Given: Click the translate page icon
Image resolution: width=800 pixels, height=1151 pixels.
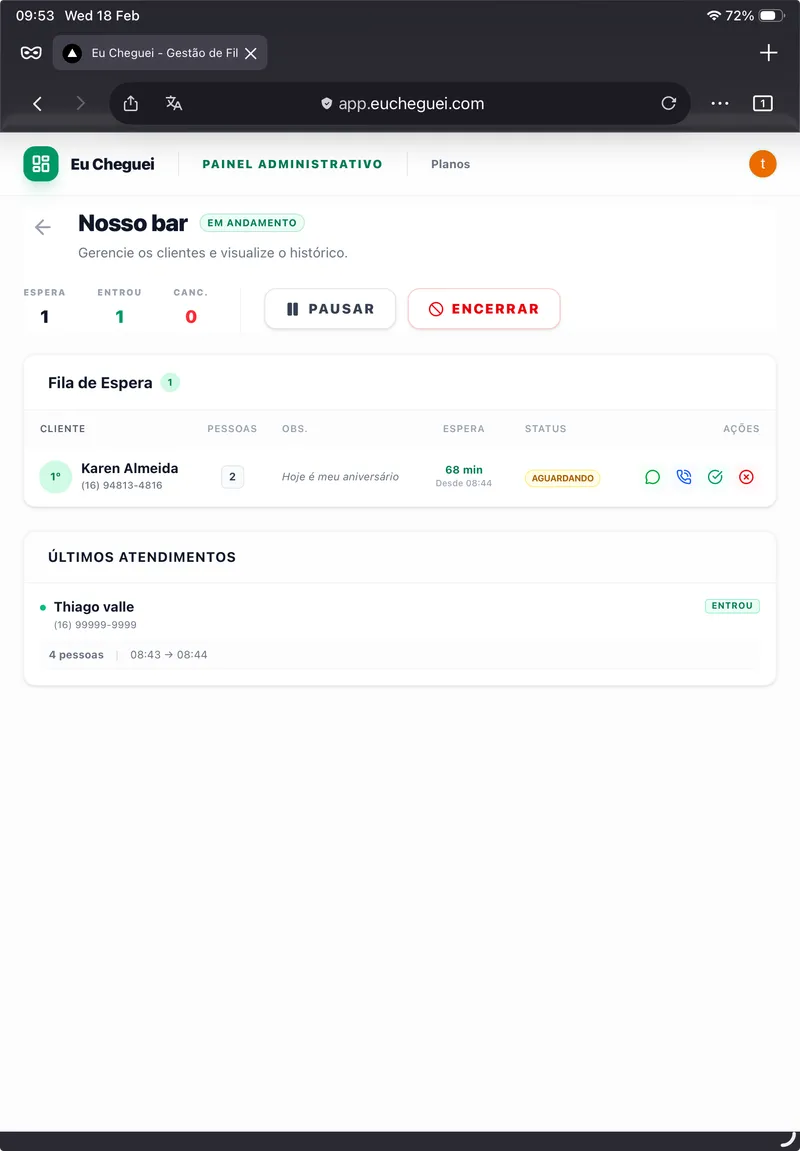Looking at the screenshot, I should [174, 103].
